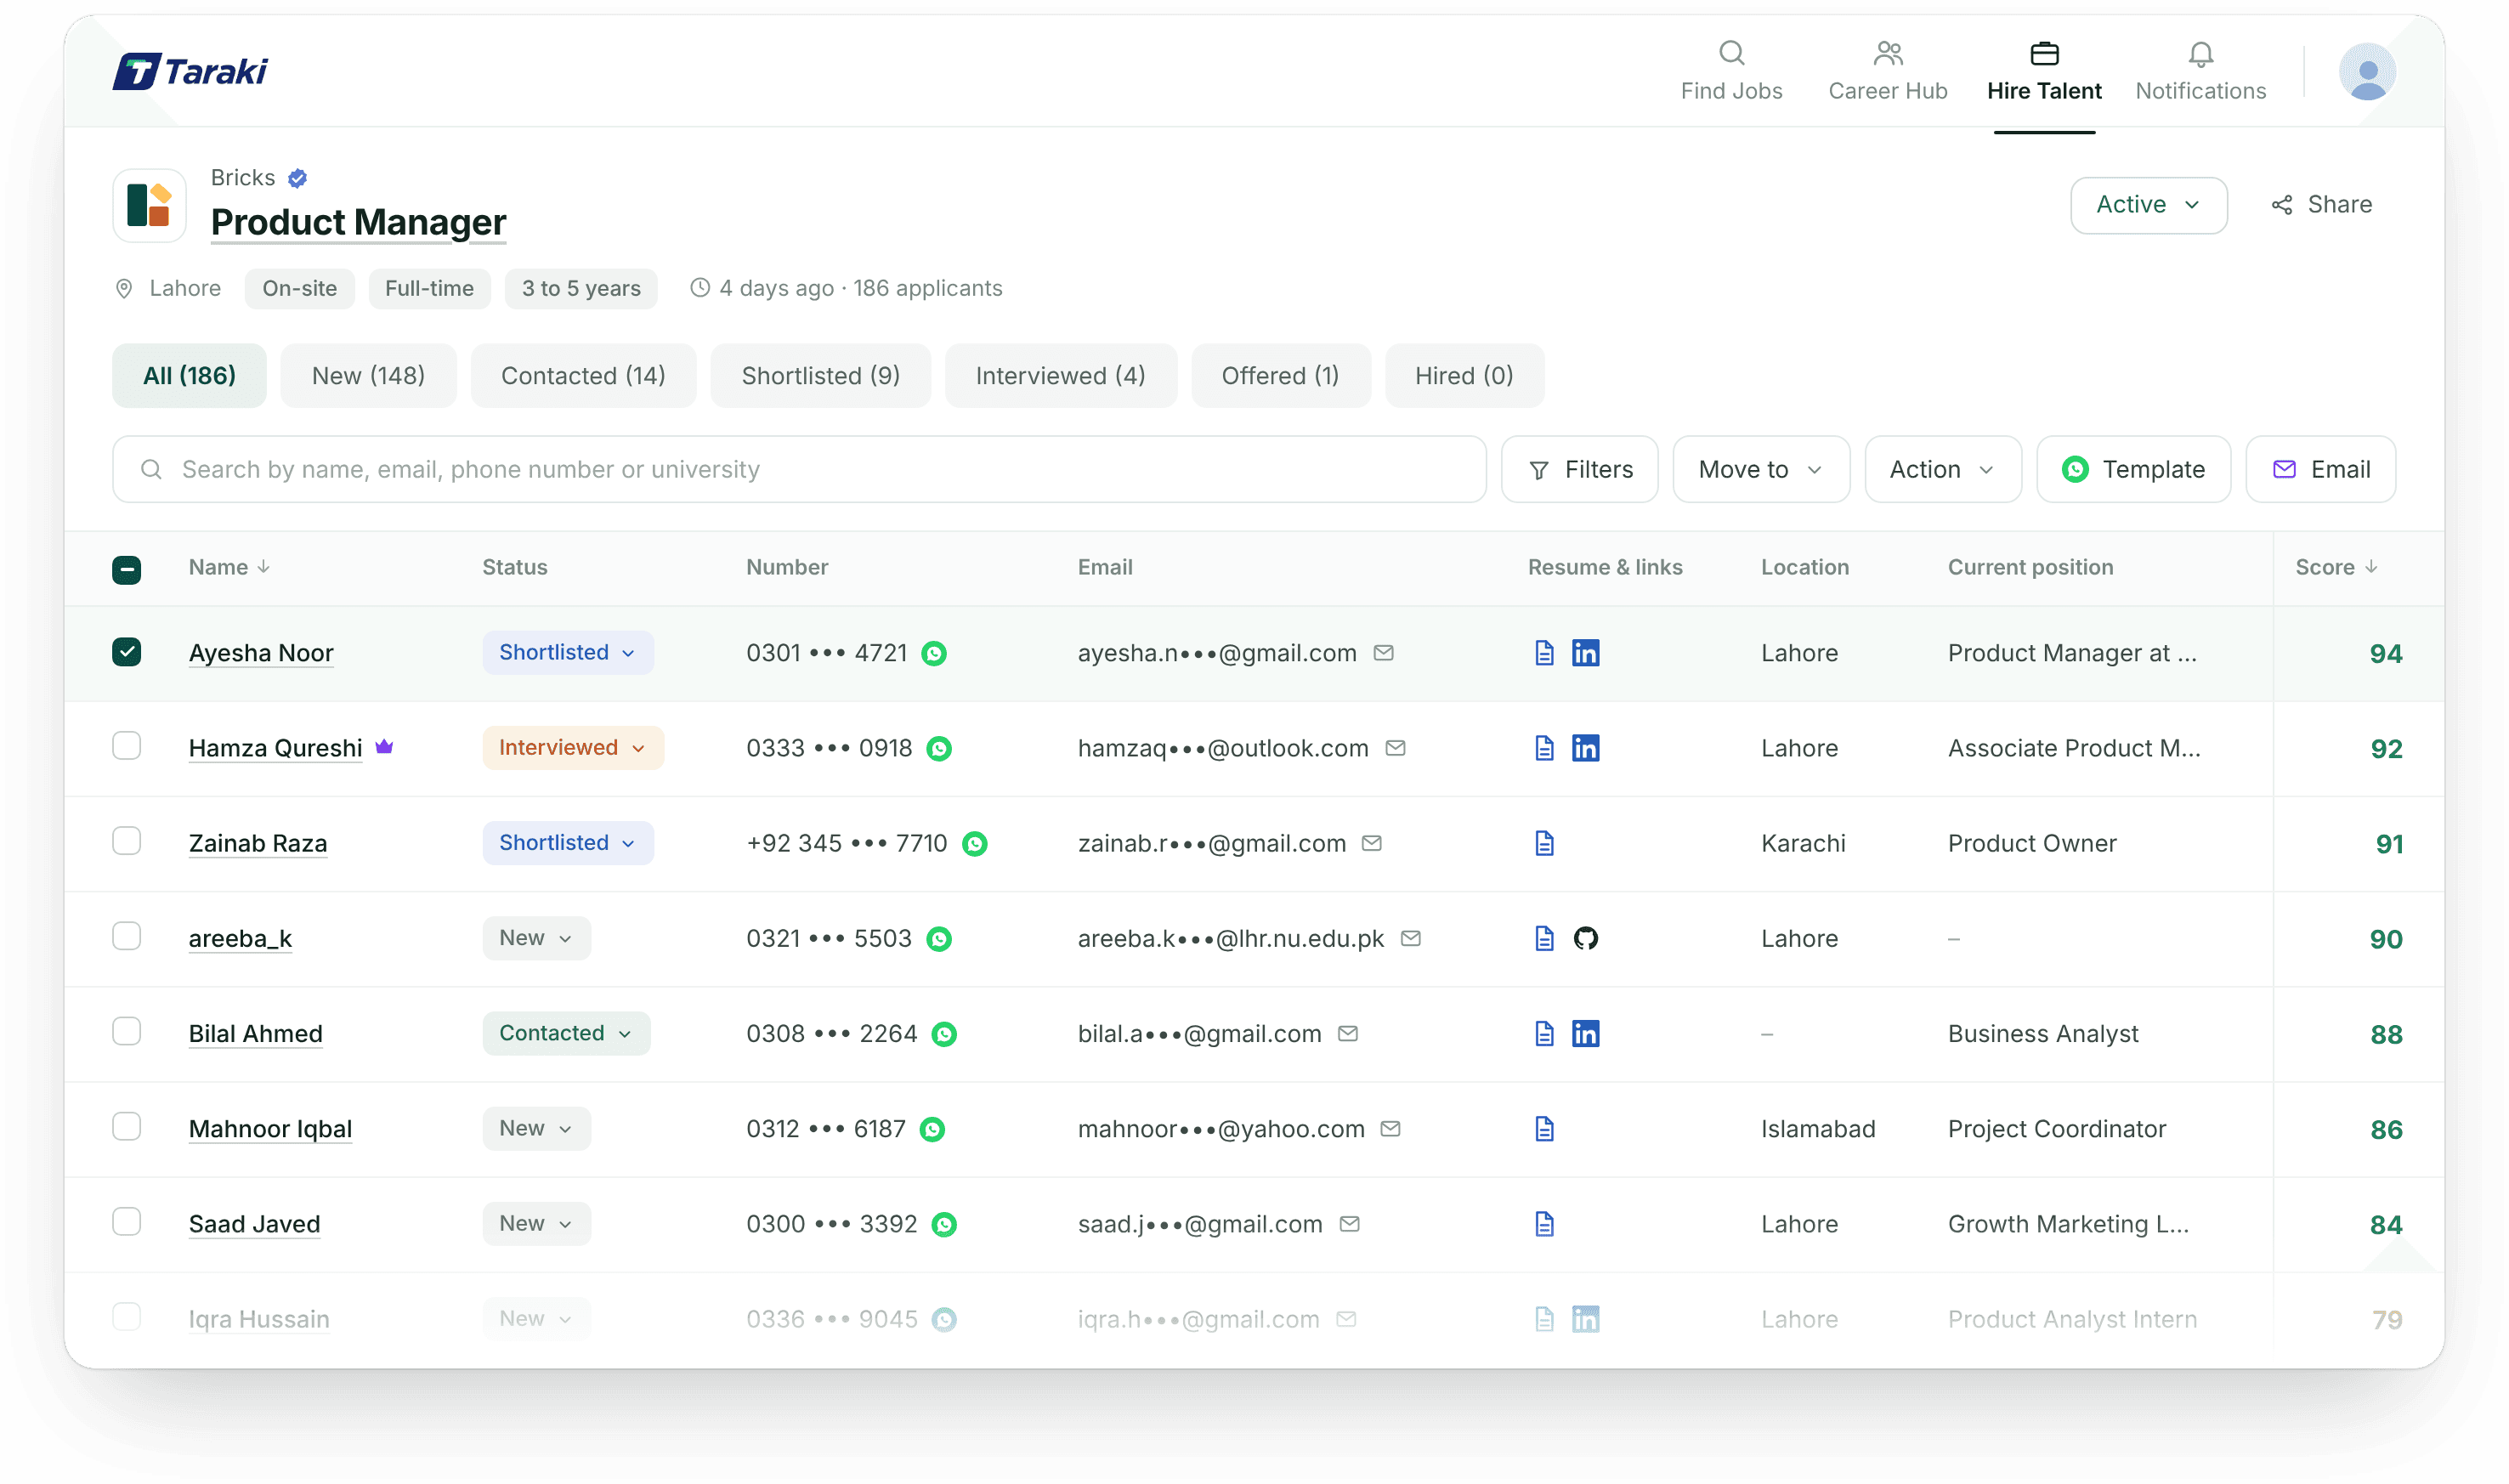Click the Find Jobs search icon
Screen dimensions: 2509x1484
click(1731, 53)
